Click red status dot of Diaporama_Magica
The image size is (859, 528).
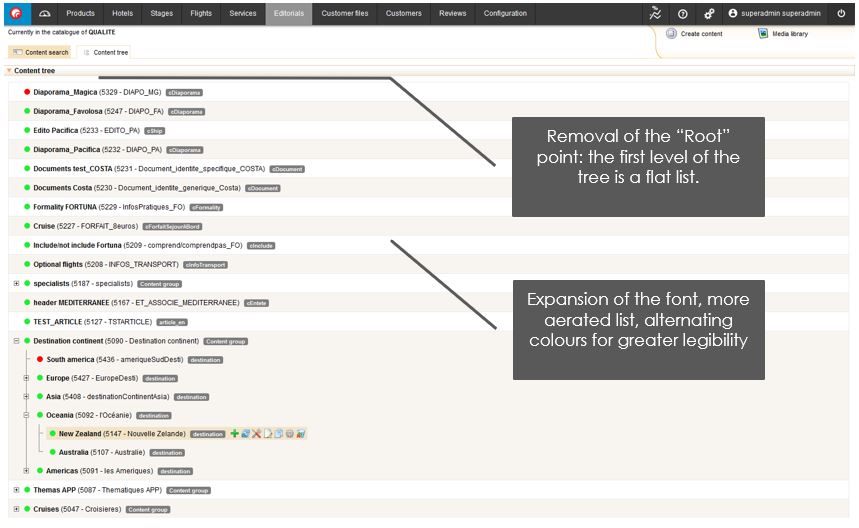(27, 92)
